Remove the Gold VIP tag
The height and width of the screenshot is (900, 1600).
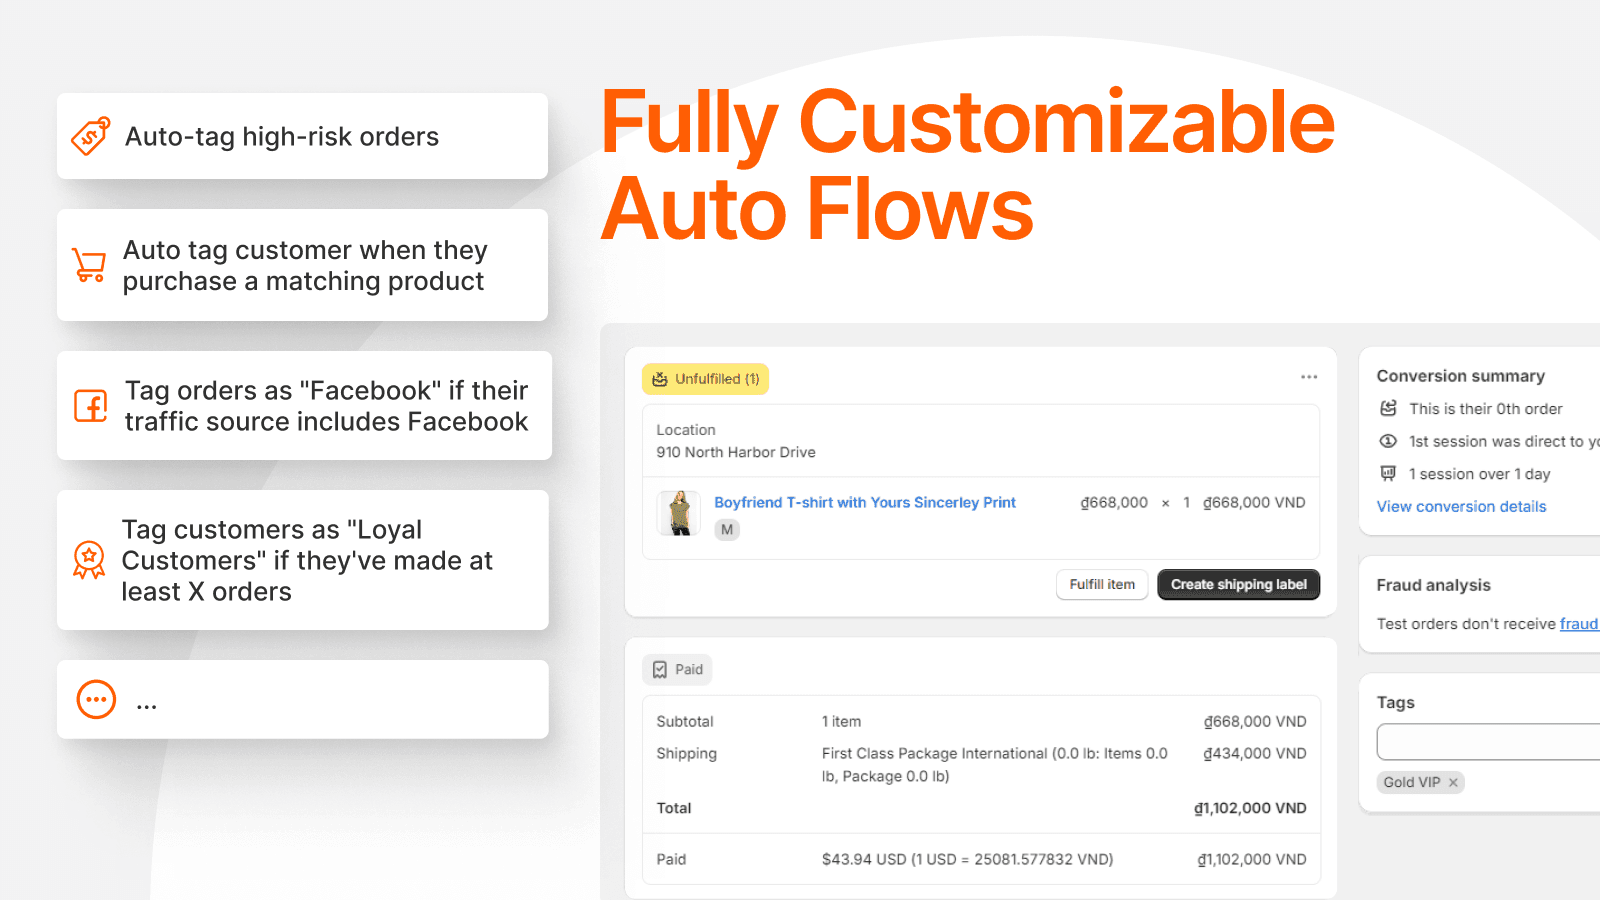click(x=1452, y=782)
